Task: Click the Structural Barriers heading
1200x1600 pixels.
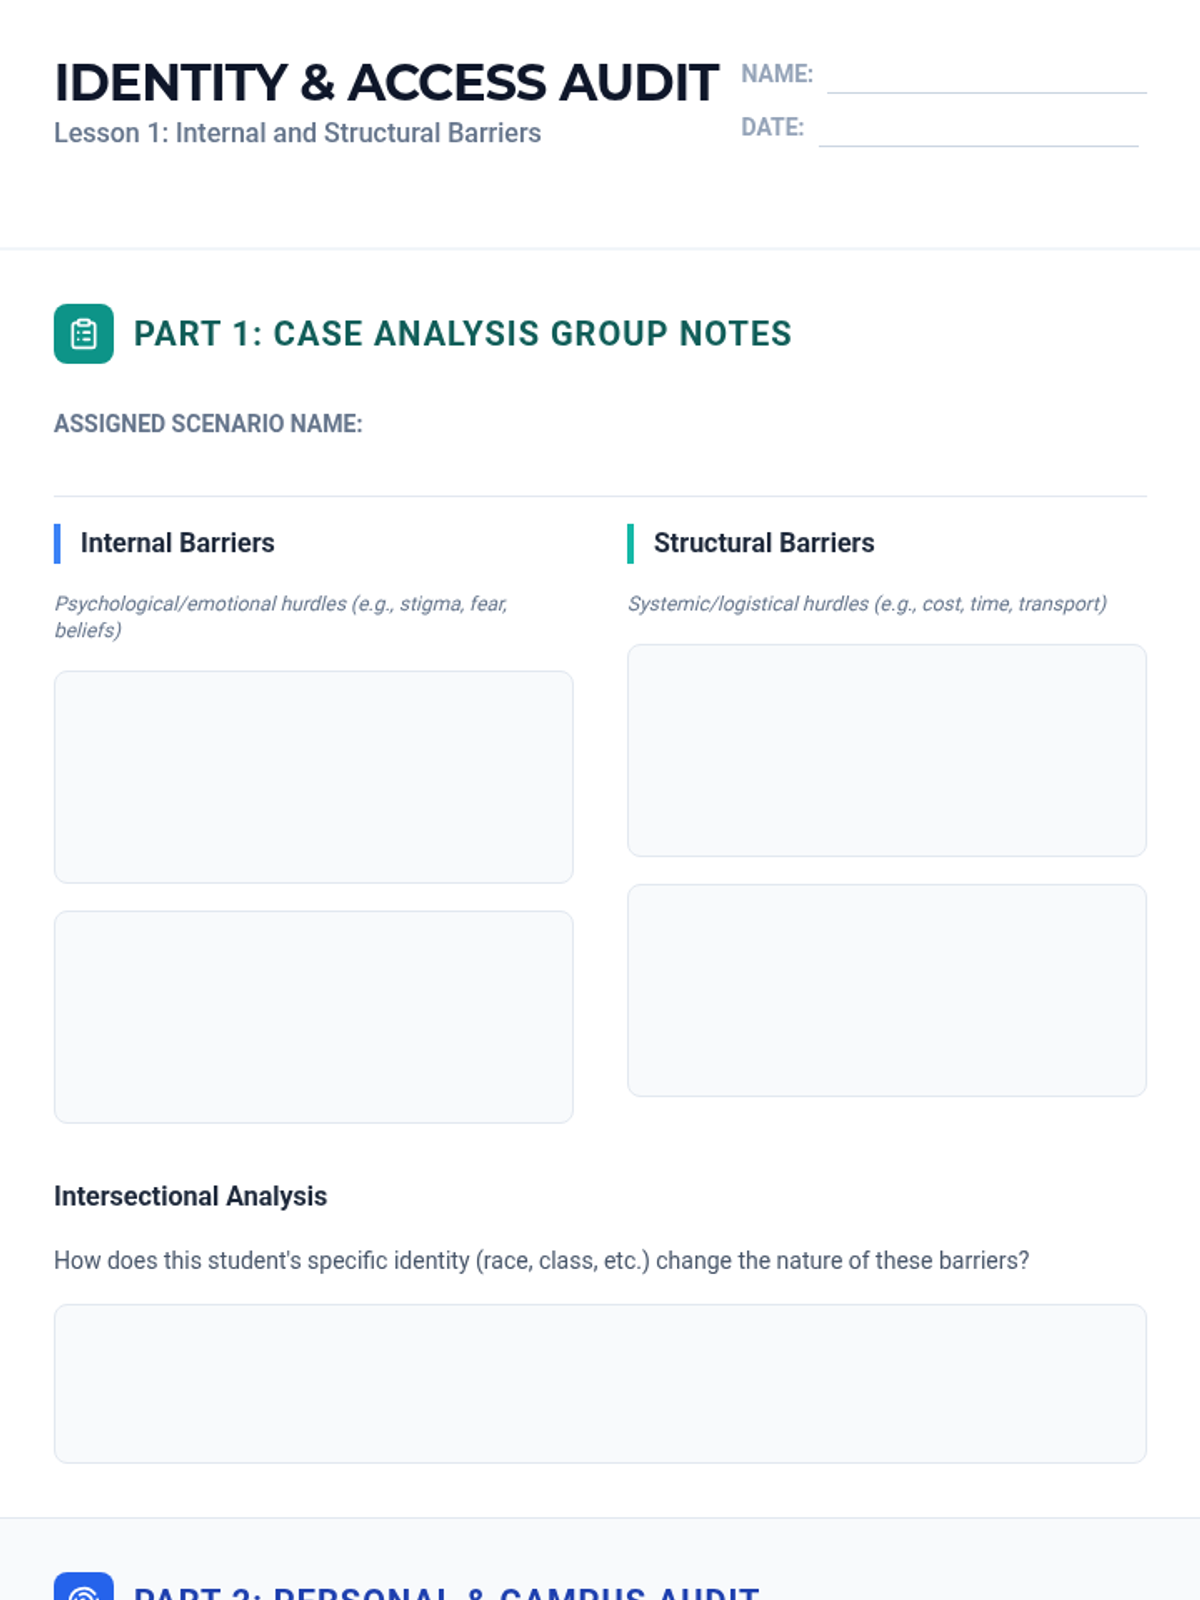Action: (764, 543)
